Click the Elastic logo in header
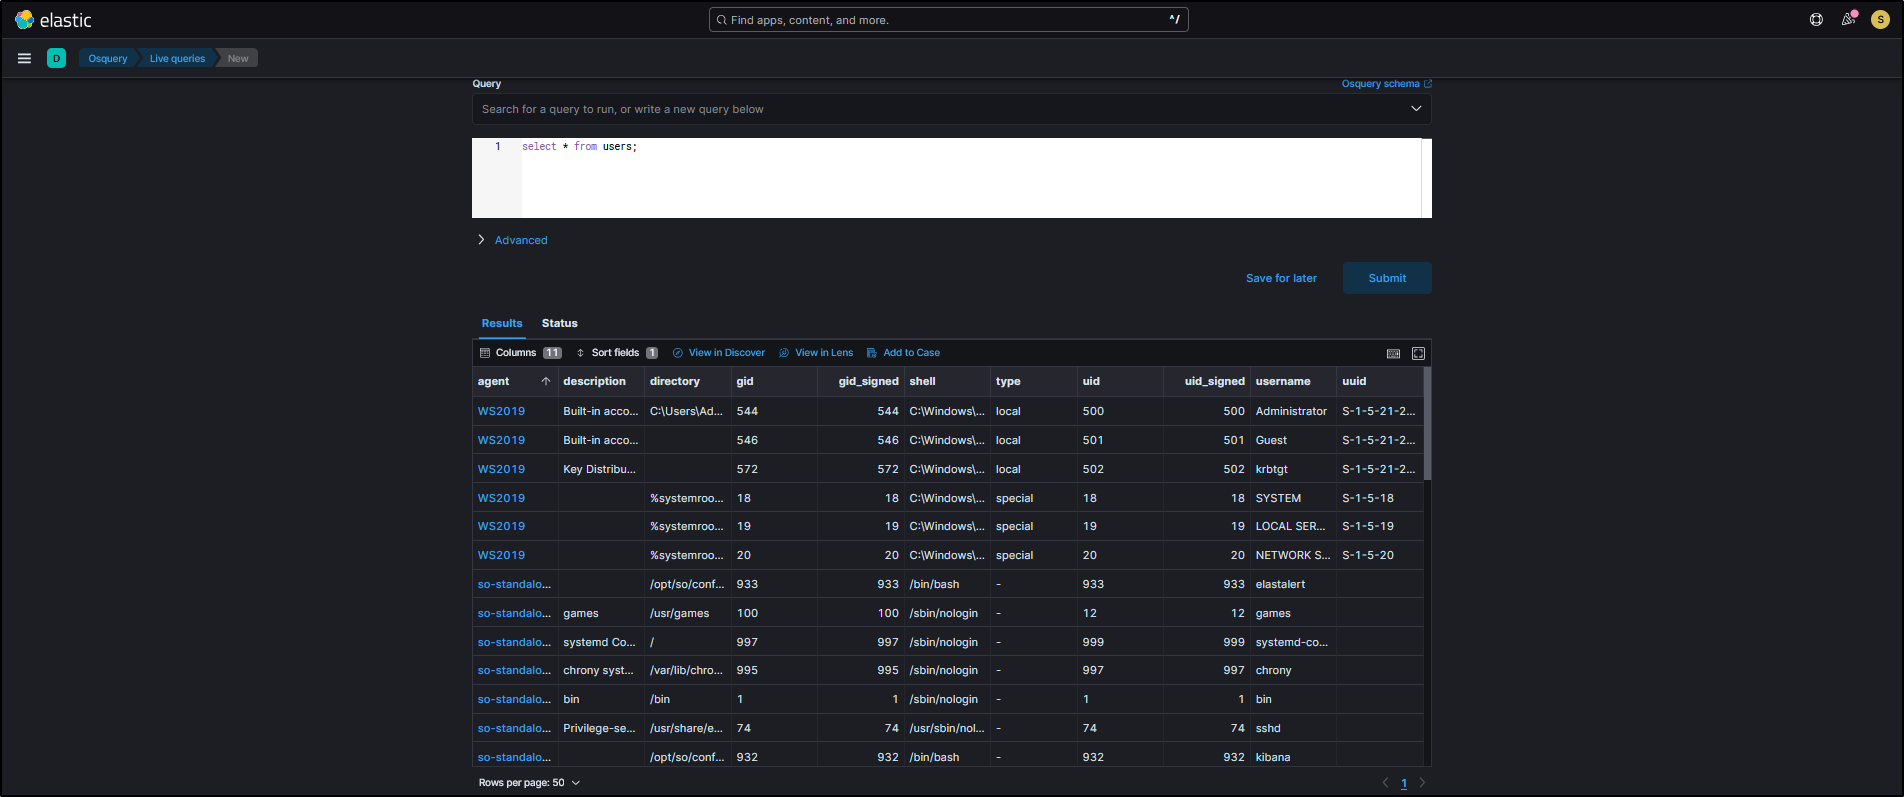 tap(53, 20)
